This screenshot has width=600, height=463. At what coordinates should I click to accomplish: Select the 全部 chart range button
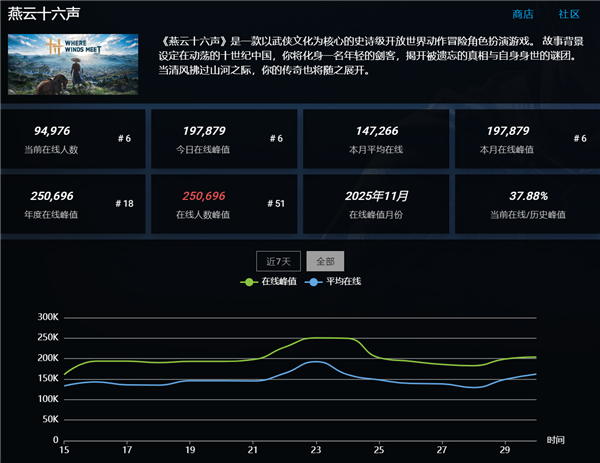click(325, 261)
